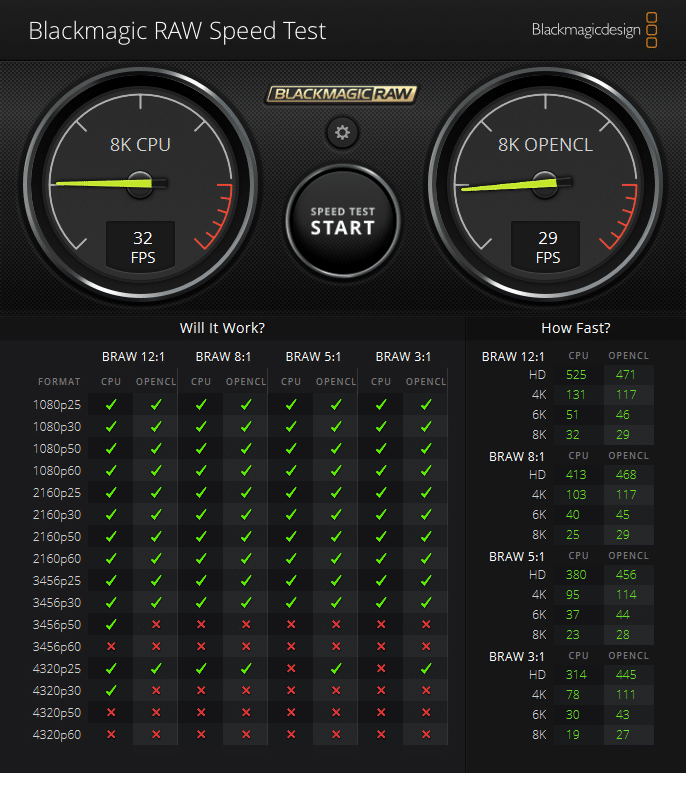Click the BRAW 12:1 4K CPU value 131

(x=576, y=395)
